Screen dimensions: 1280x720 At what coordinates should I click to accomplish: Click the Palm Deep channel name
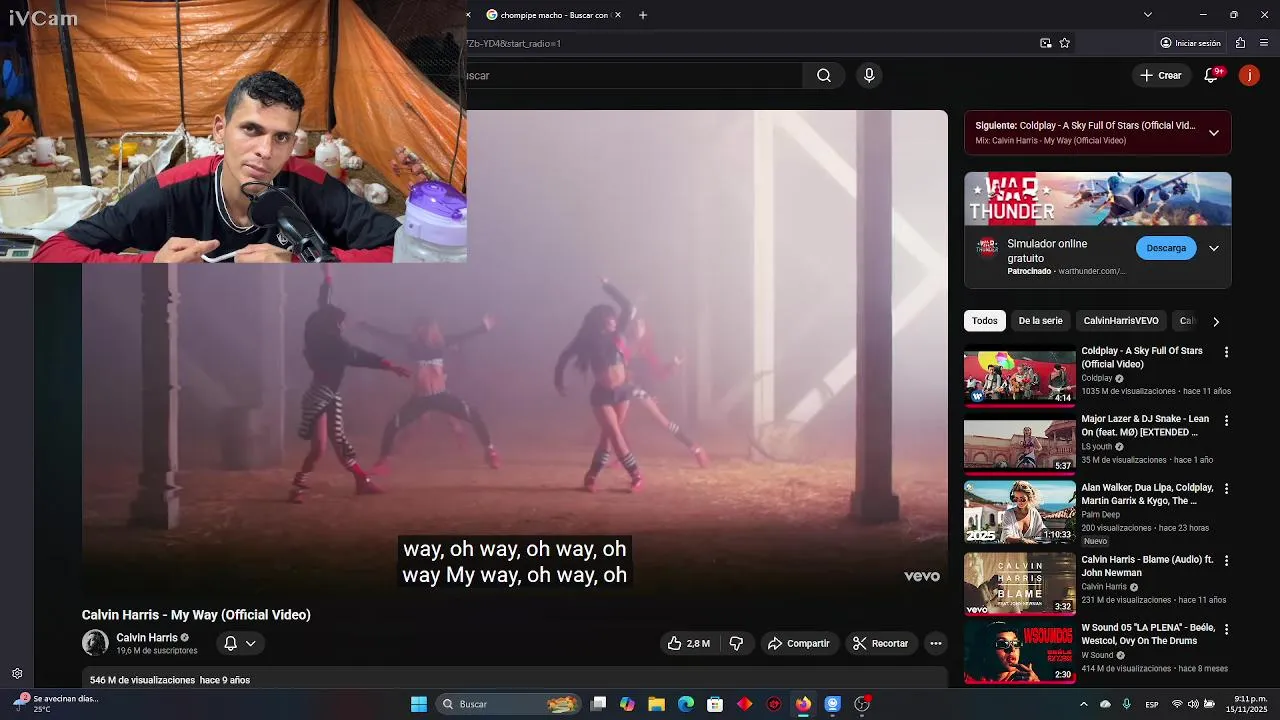tap(1101, 515)
